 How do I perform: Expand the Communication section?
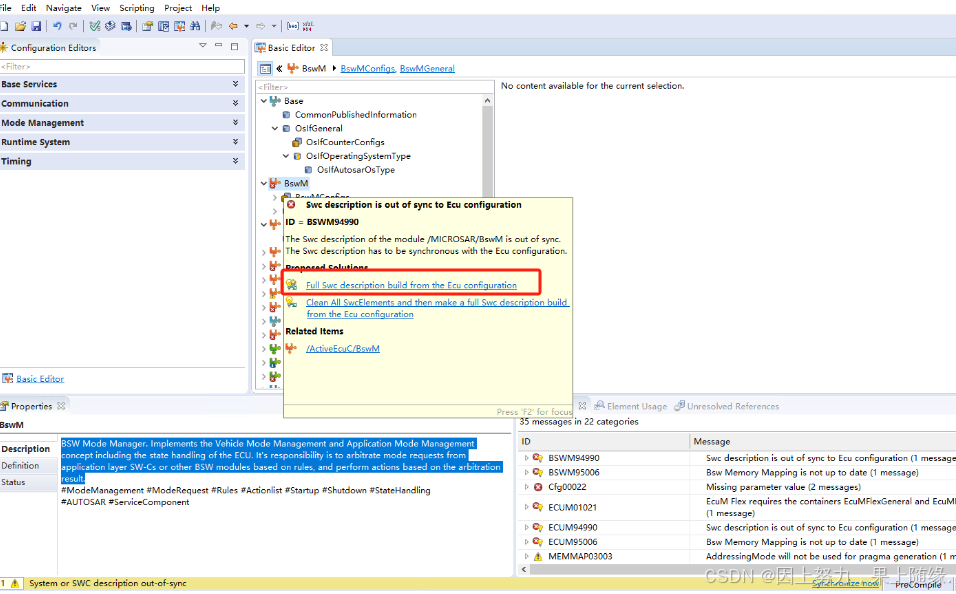pos(235,103)
